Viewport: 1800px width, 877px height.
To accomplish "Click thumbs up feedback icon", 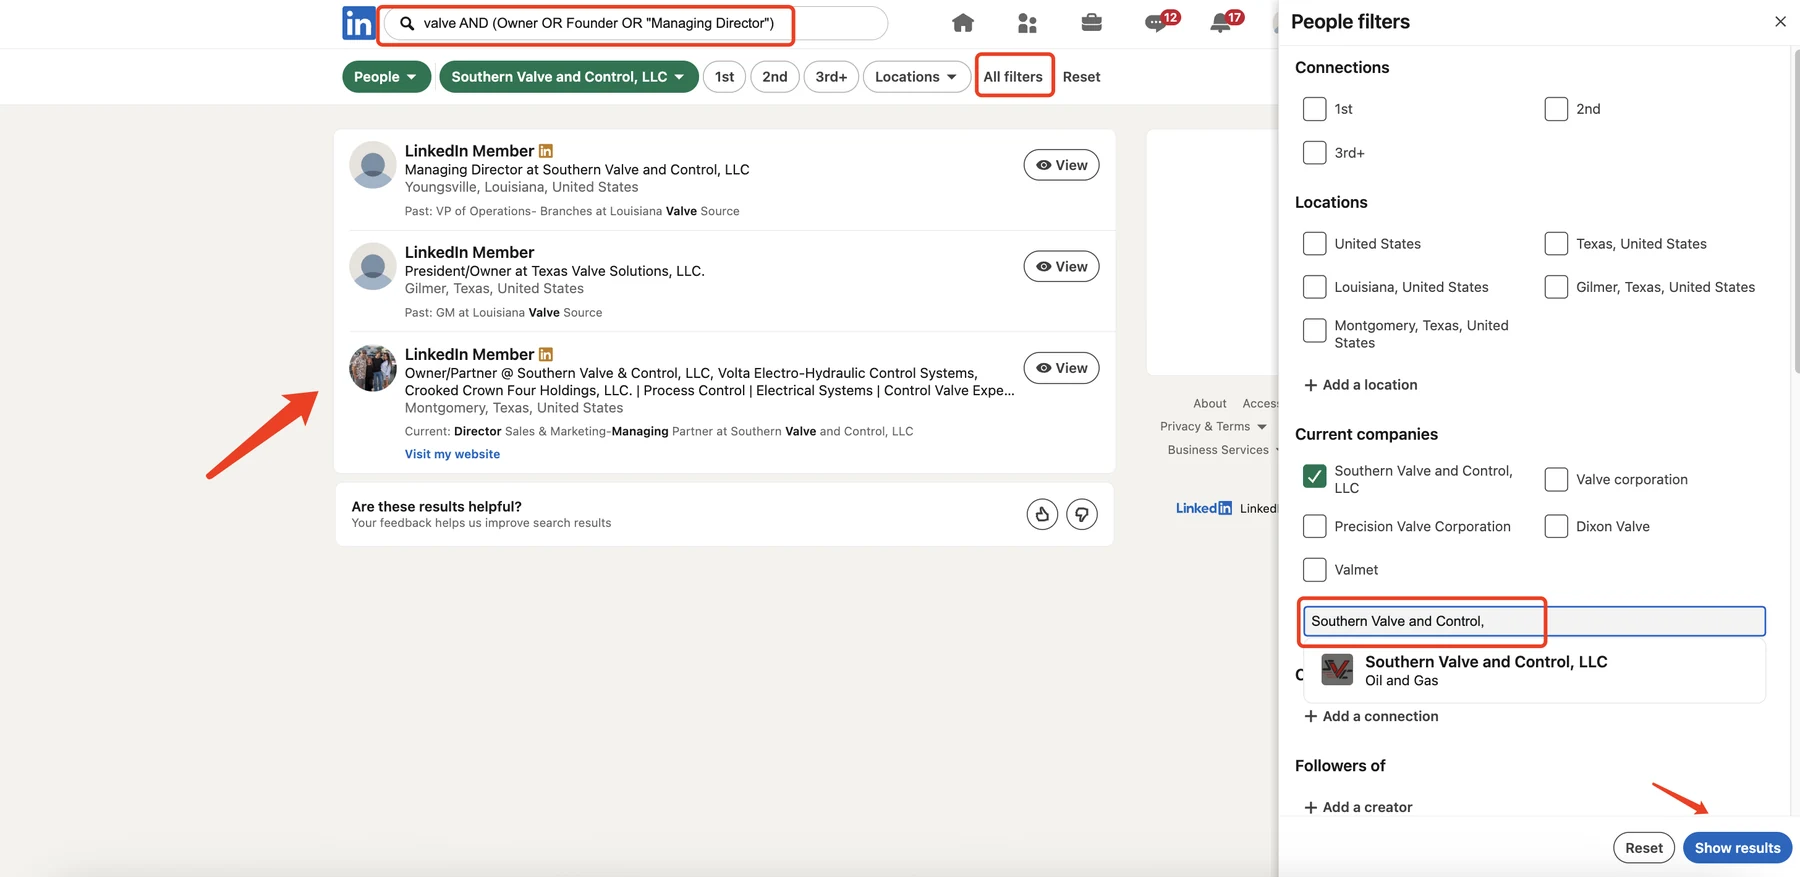I will coord(1042,514).
